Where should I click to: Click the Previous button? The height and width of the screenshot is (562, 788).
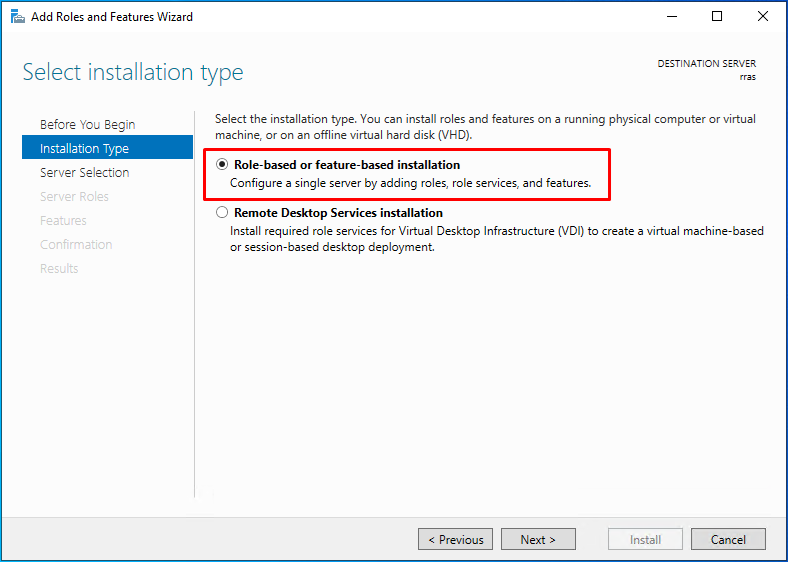455,539
